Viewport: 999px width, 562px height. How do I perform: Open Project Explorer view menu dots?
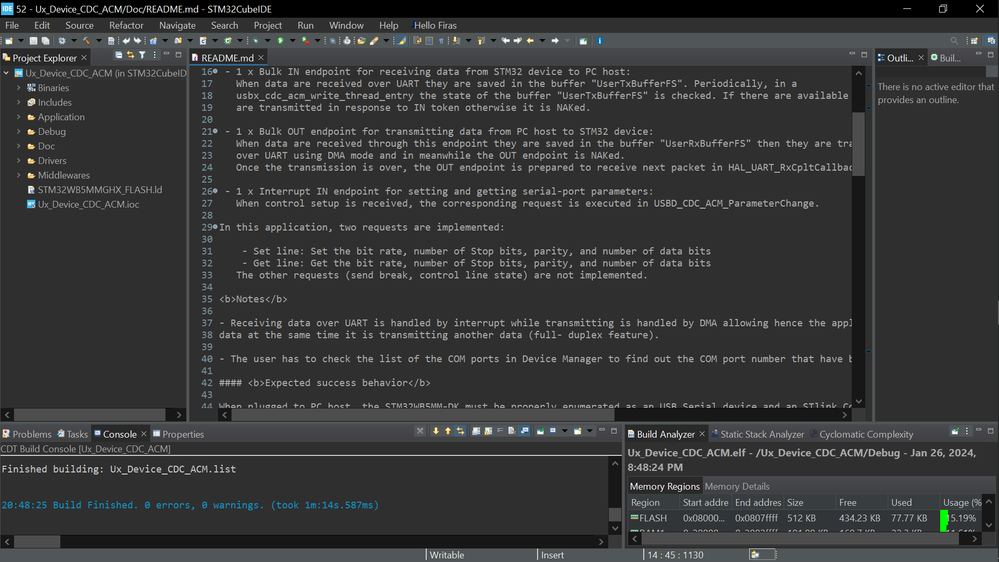pyautogui.click(x=154, y=55)
